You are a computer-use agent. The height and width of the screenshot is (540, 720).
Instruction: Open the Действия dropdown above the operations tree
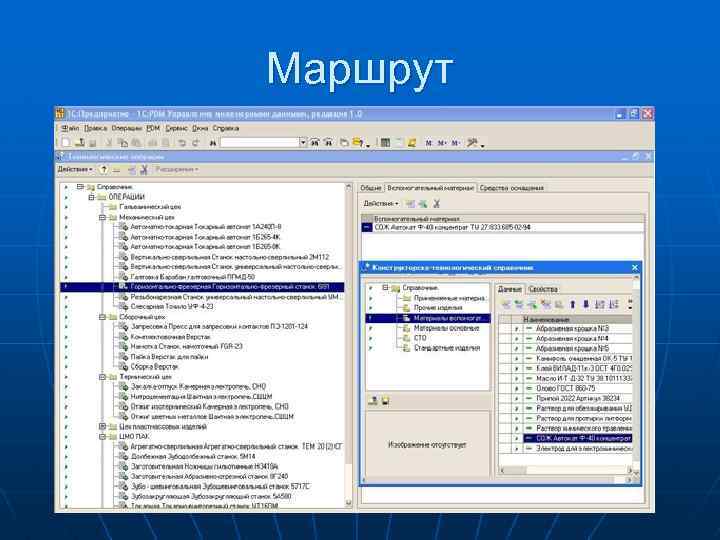pyautogui.click(x=75, y=169)
